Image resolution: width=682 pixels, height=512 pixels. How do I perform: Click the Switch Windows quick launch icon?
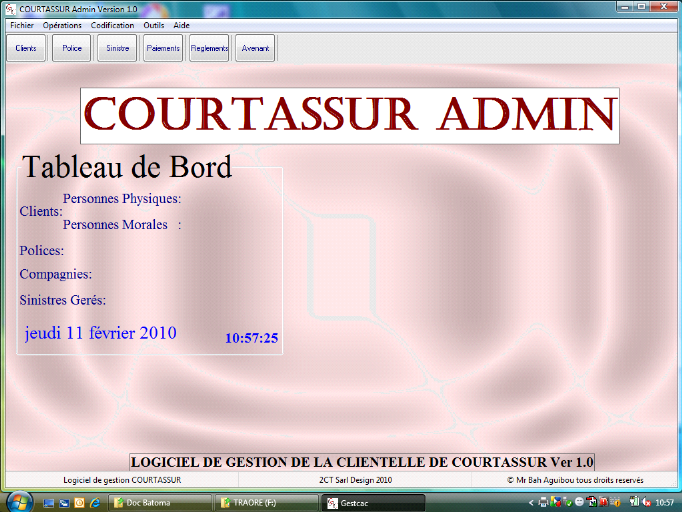[64, 503]
